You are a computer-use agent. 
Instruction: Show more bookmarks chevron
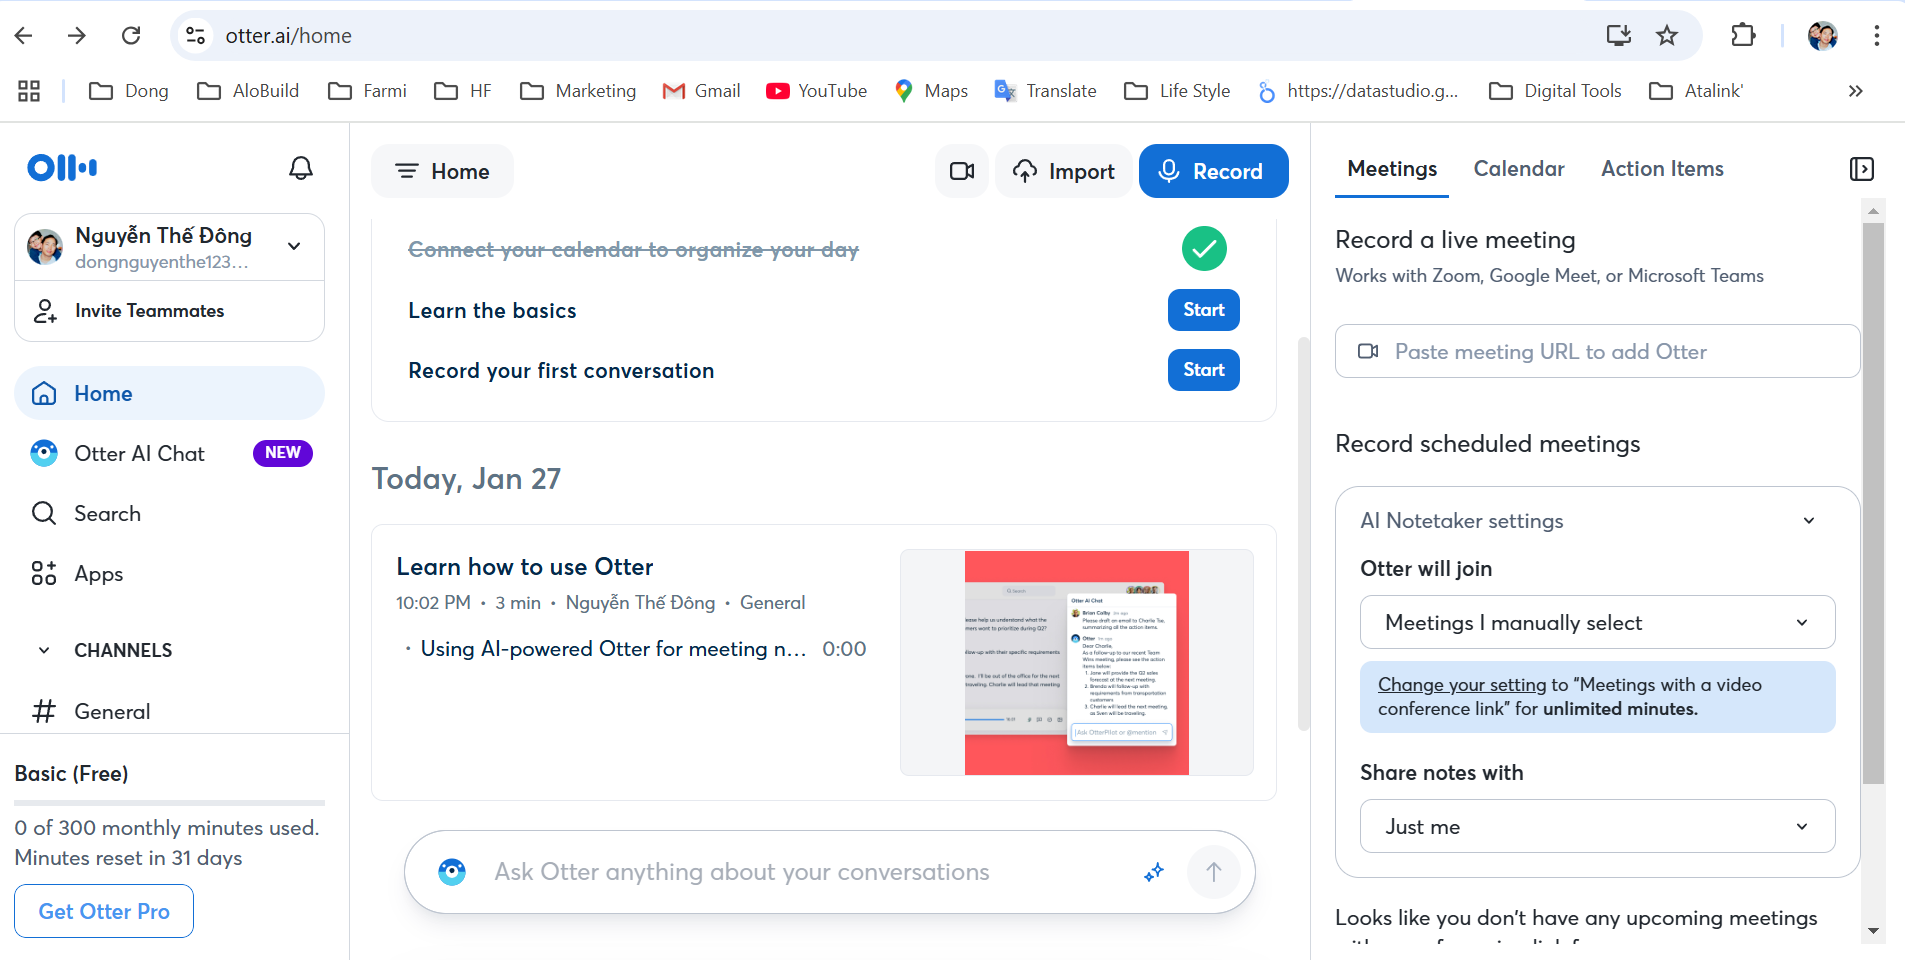pos(1856,91)
